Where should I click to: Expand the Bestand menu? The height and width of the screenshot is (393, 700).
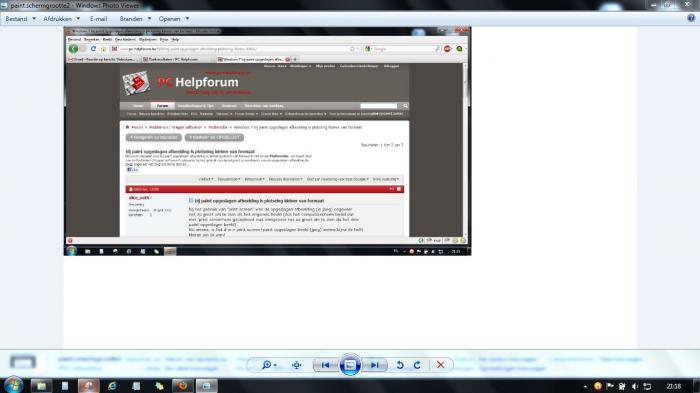tap(21, 19)
